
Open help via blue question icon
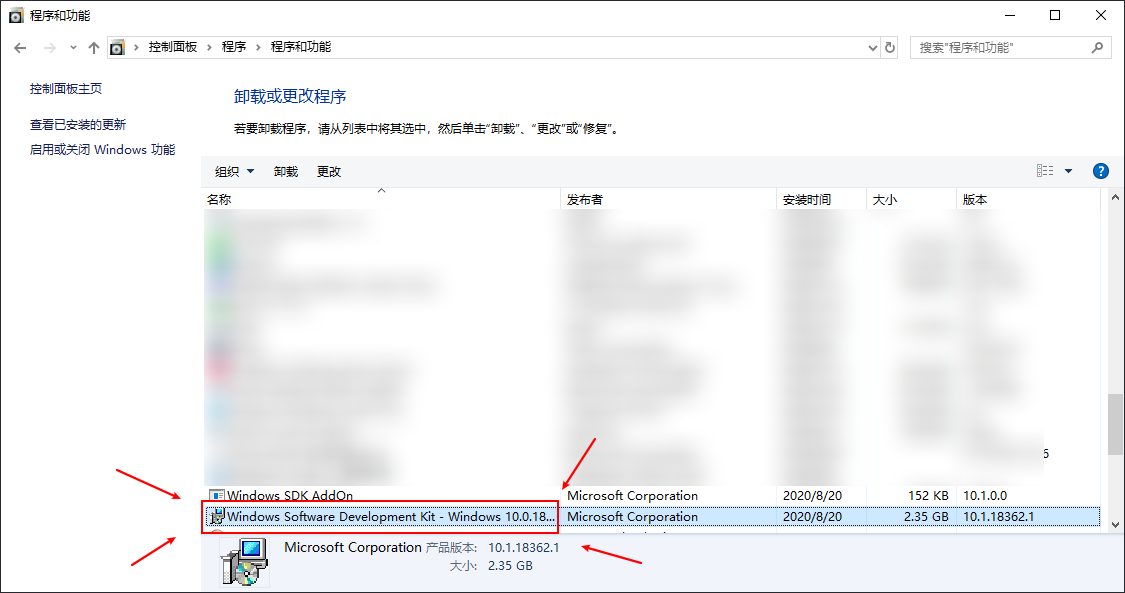1100,171
